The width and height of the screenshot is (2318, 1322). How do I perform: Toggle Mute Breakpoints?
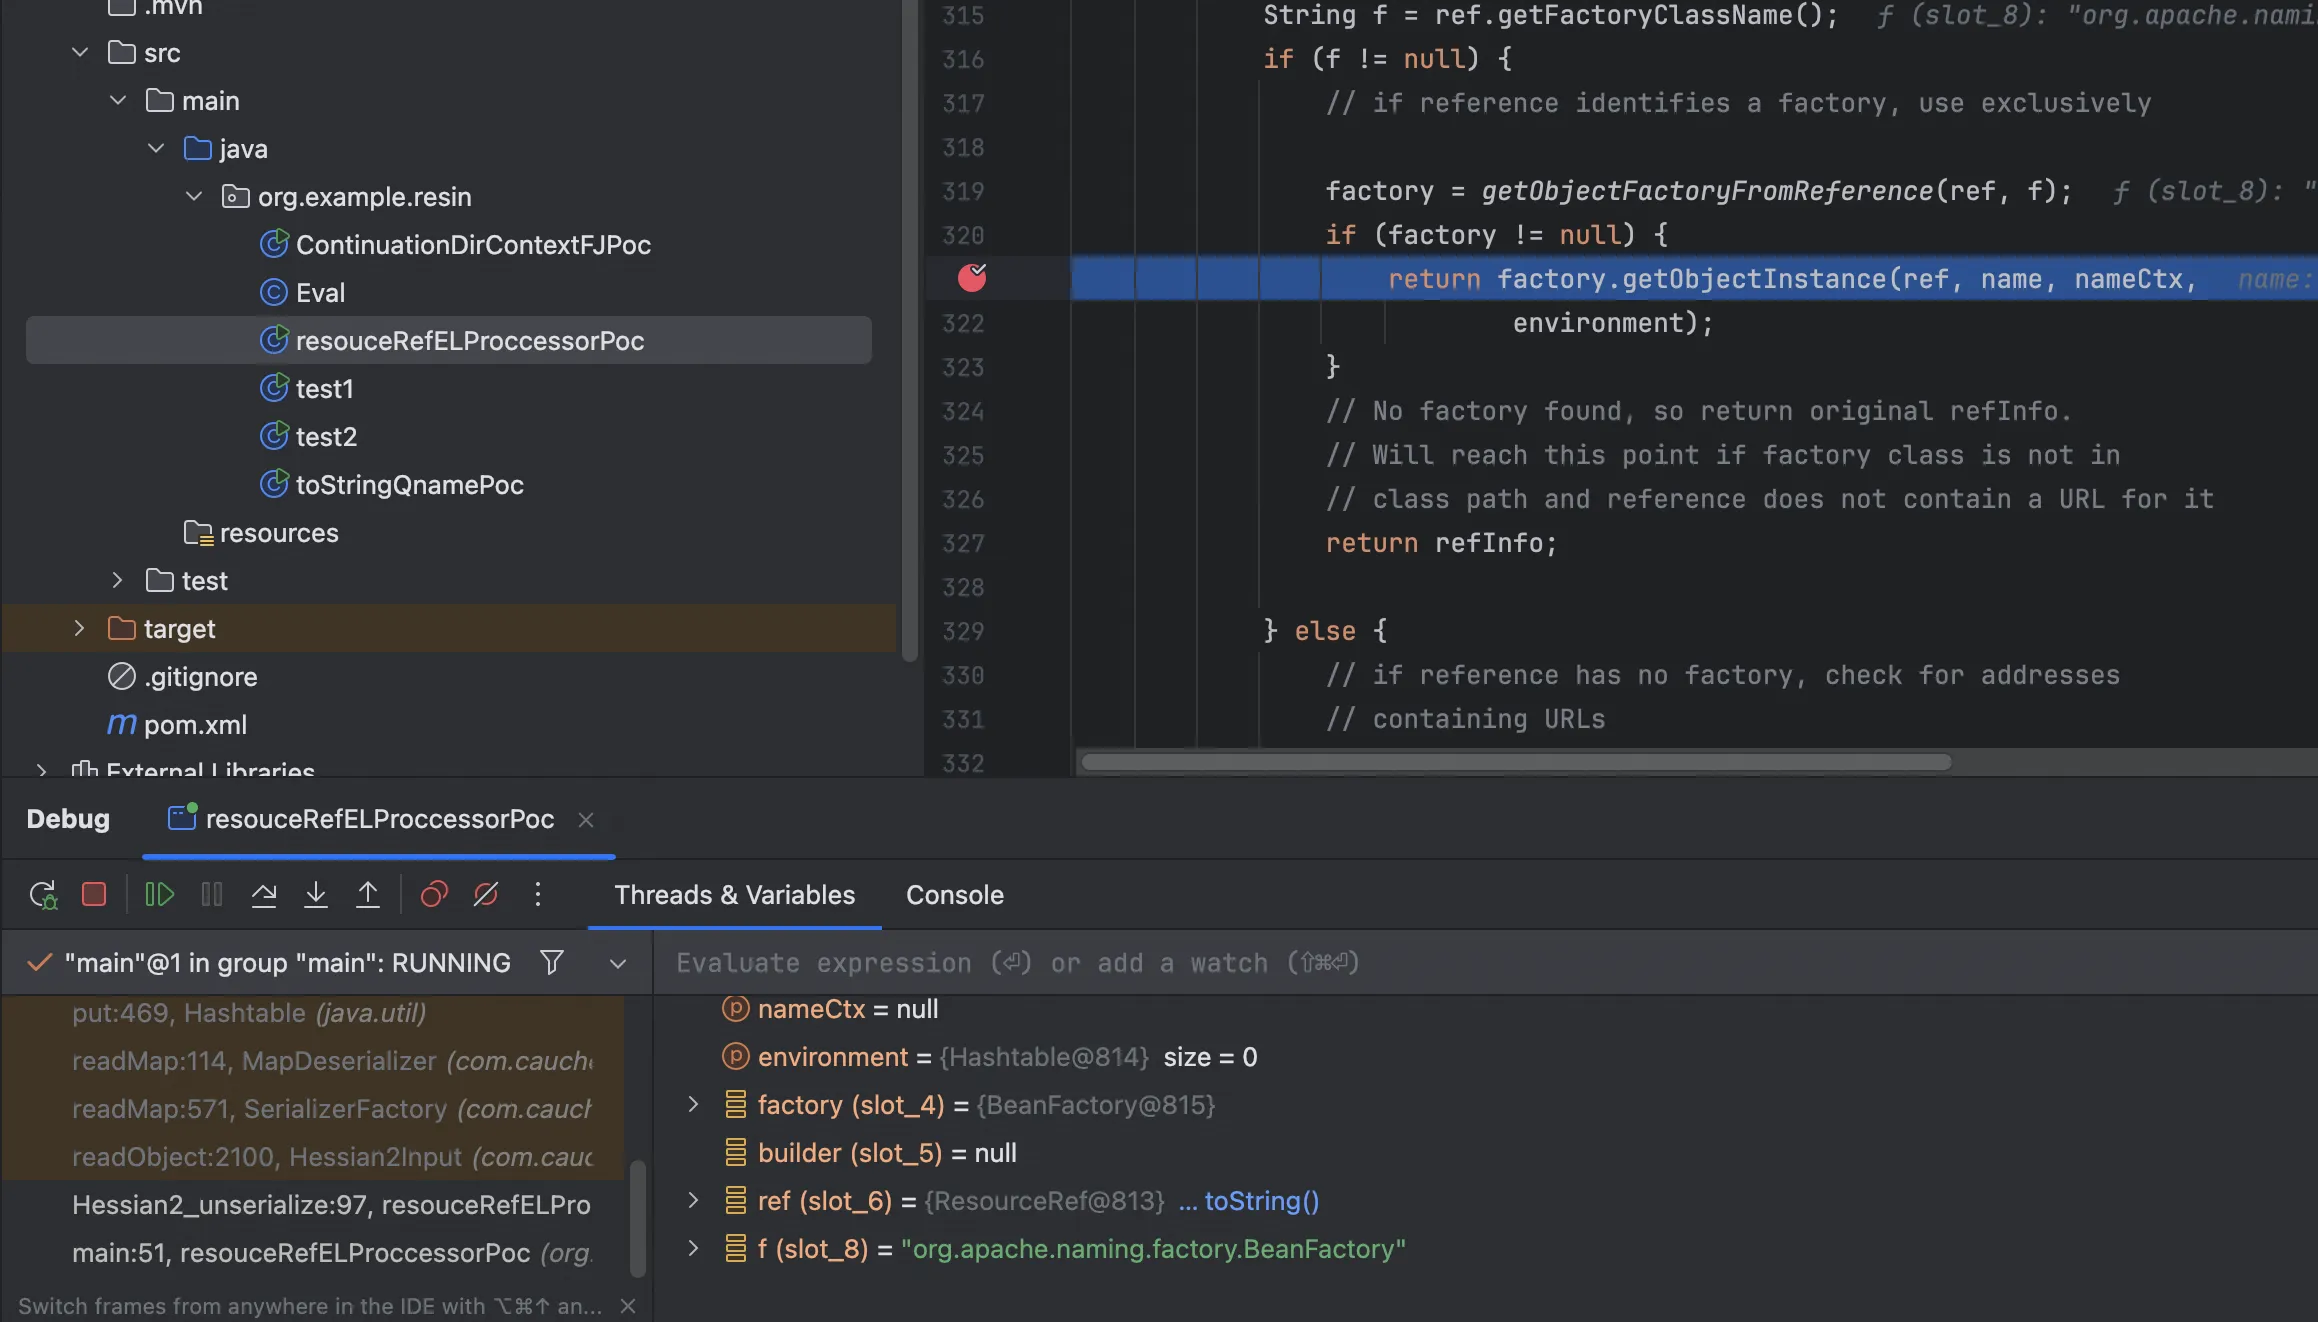coord(486,894)
